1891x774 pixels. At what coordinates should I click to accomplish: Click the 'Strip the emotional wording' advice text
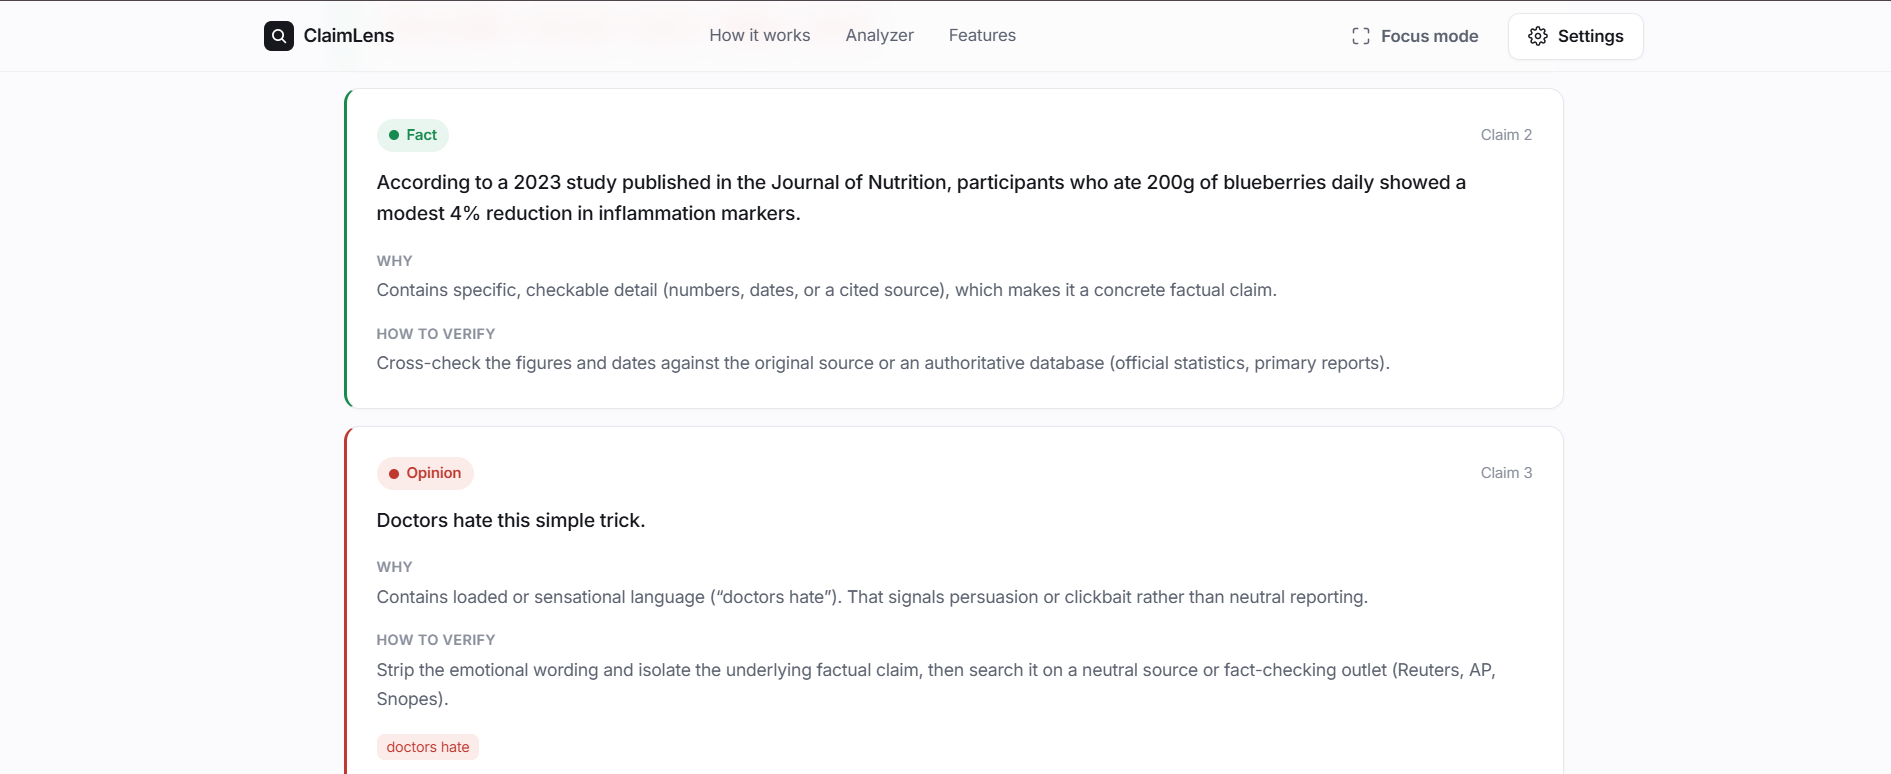coord(936,684)
